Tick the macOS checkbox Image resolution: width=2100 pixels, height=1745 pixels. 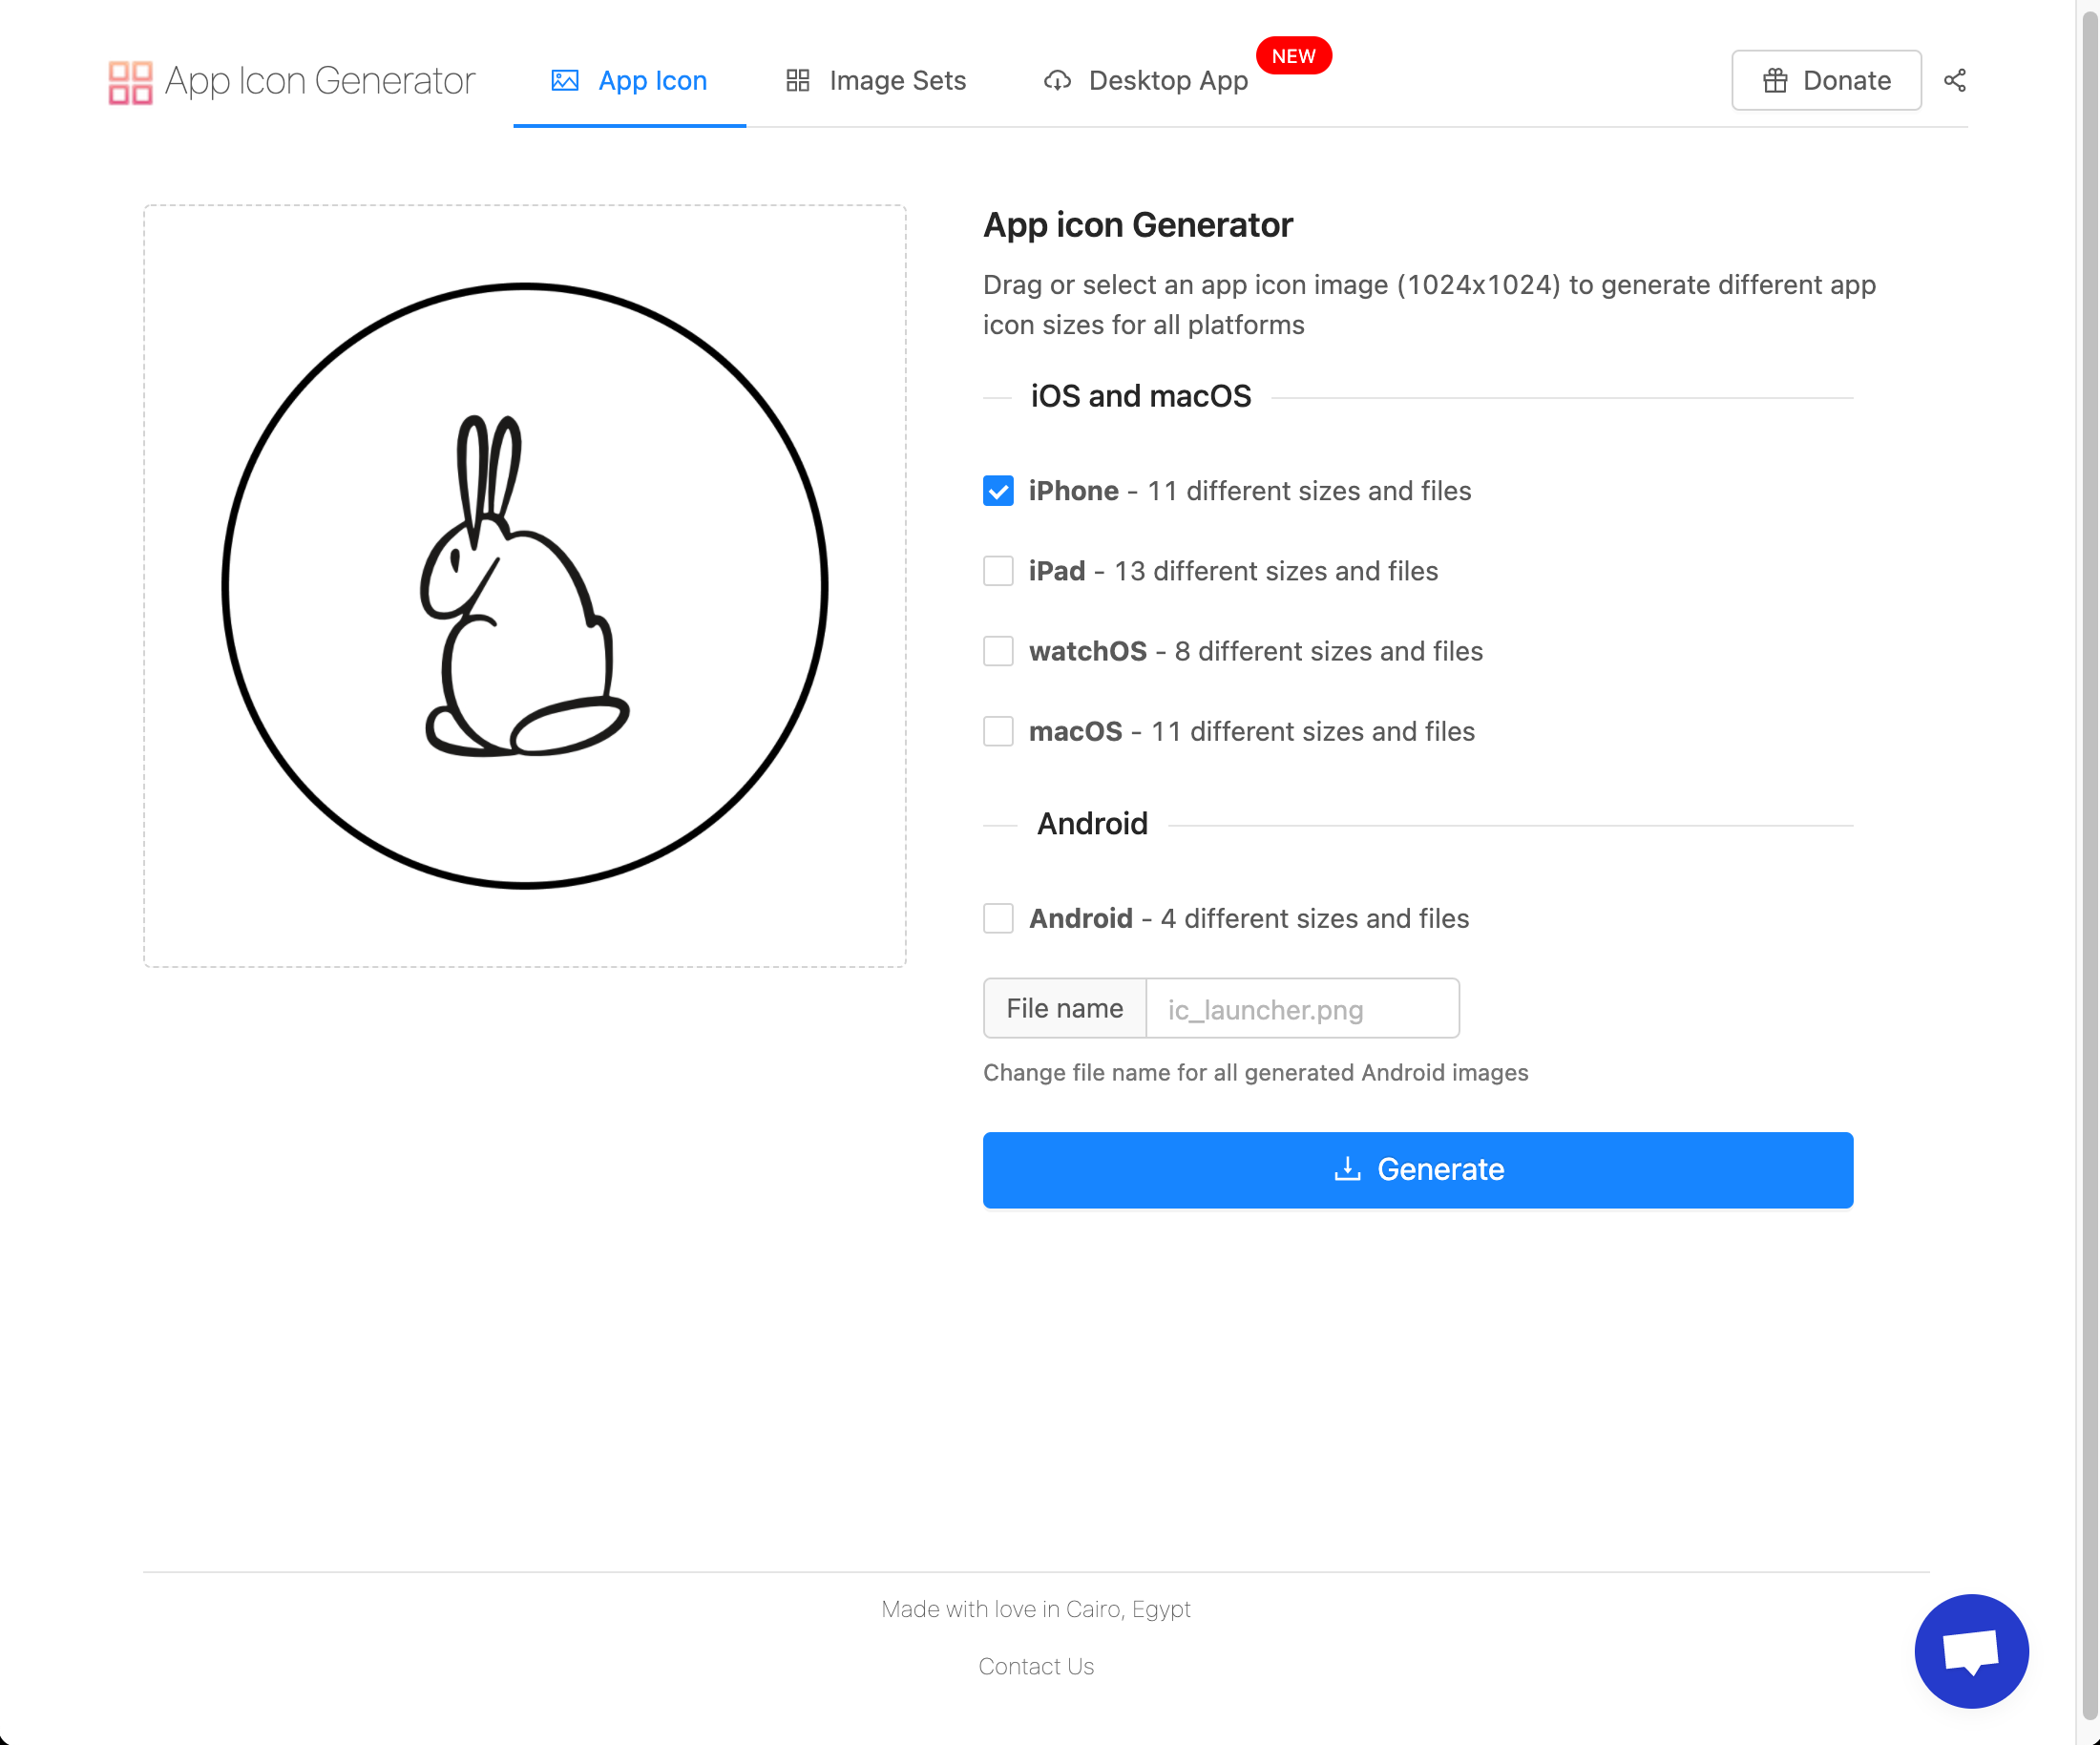(998, 731)
